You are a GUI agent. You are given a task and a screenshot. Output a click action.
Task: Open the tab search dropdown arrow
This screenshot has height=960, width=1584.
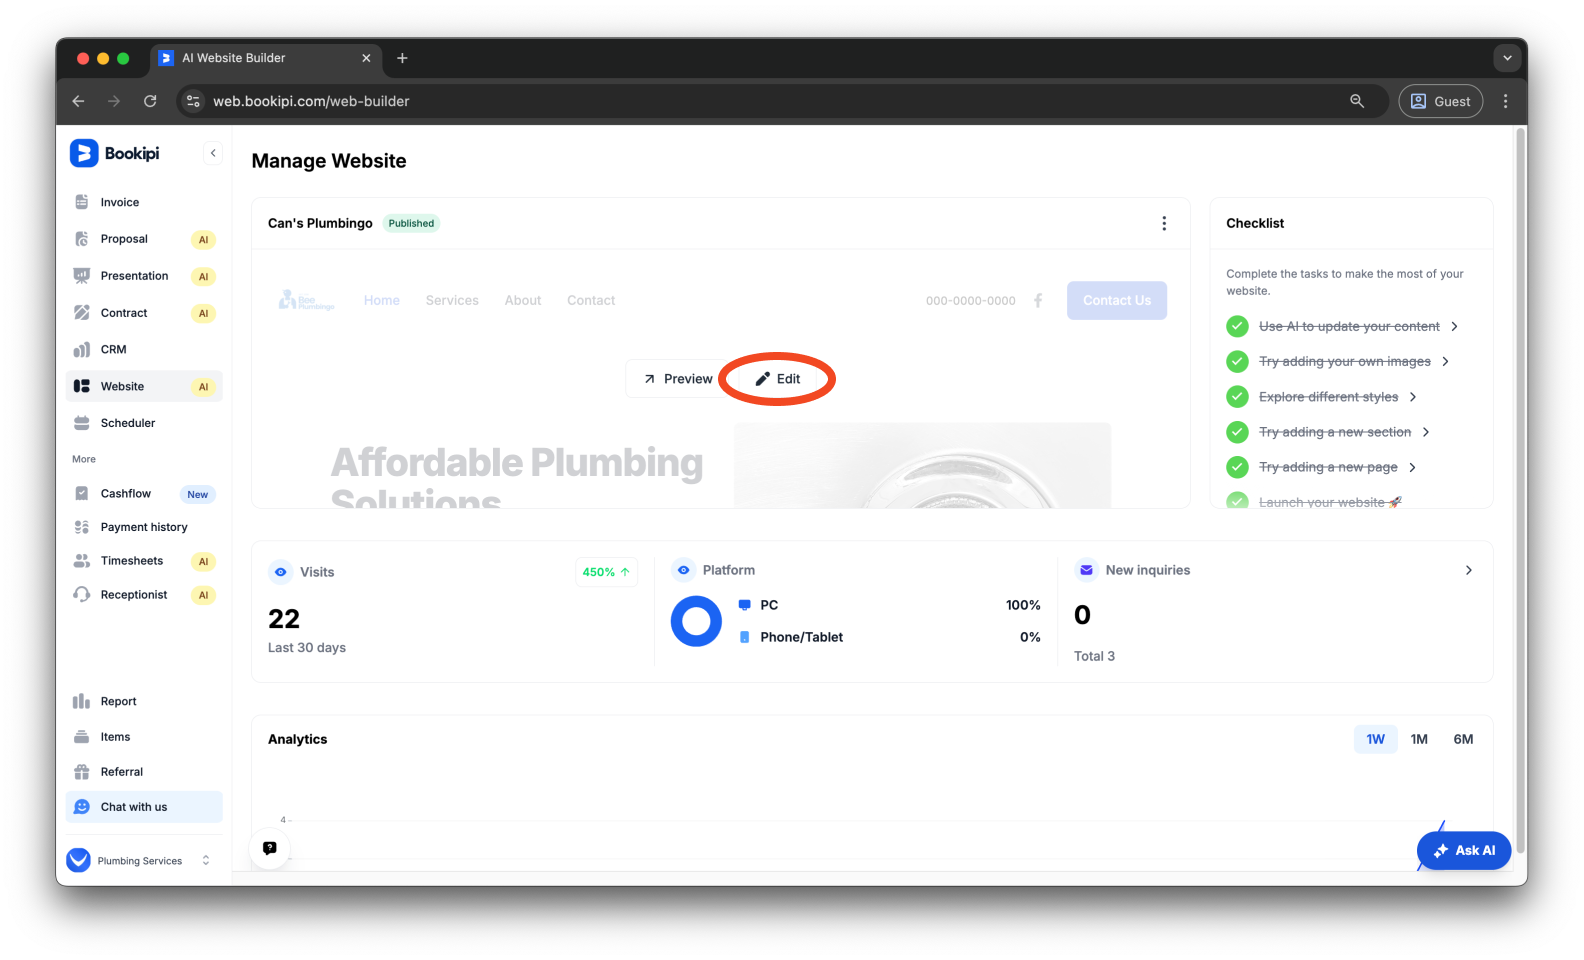point(1507,58)
